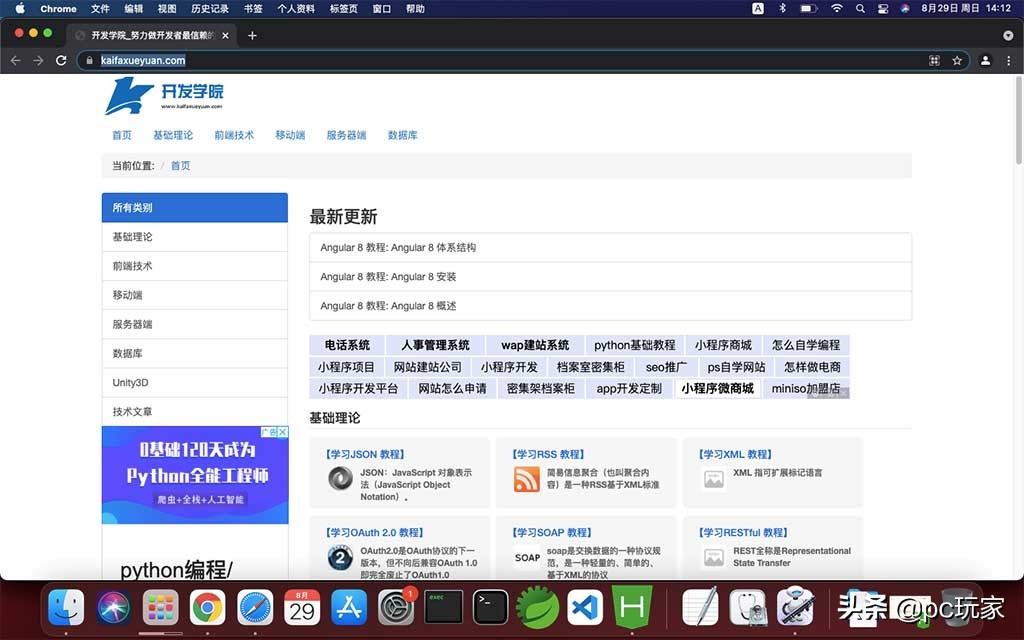Click the battery status icon
The height and width of the screenshot is (640, 1024).
[808, 8]
